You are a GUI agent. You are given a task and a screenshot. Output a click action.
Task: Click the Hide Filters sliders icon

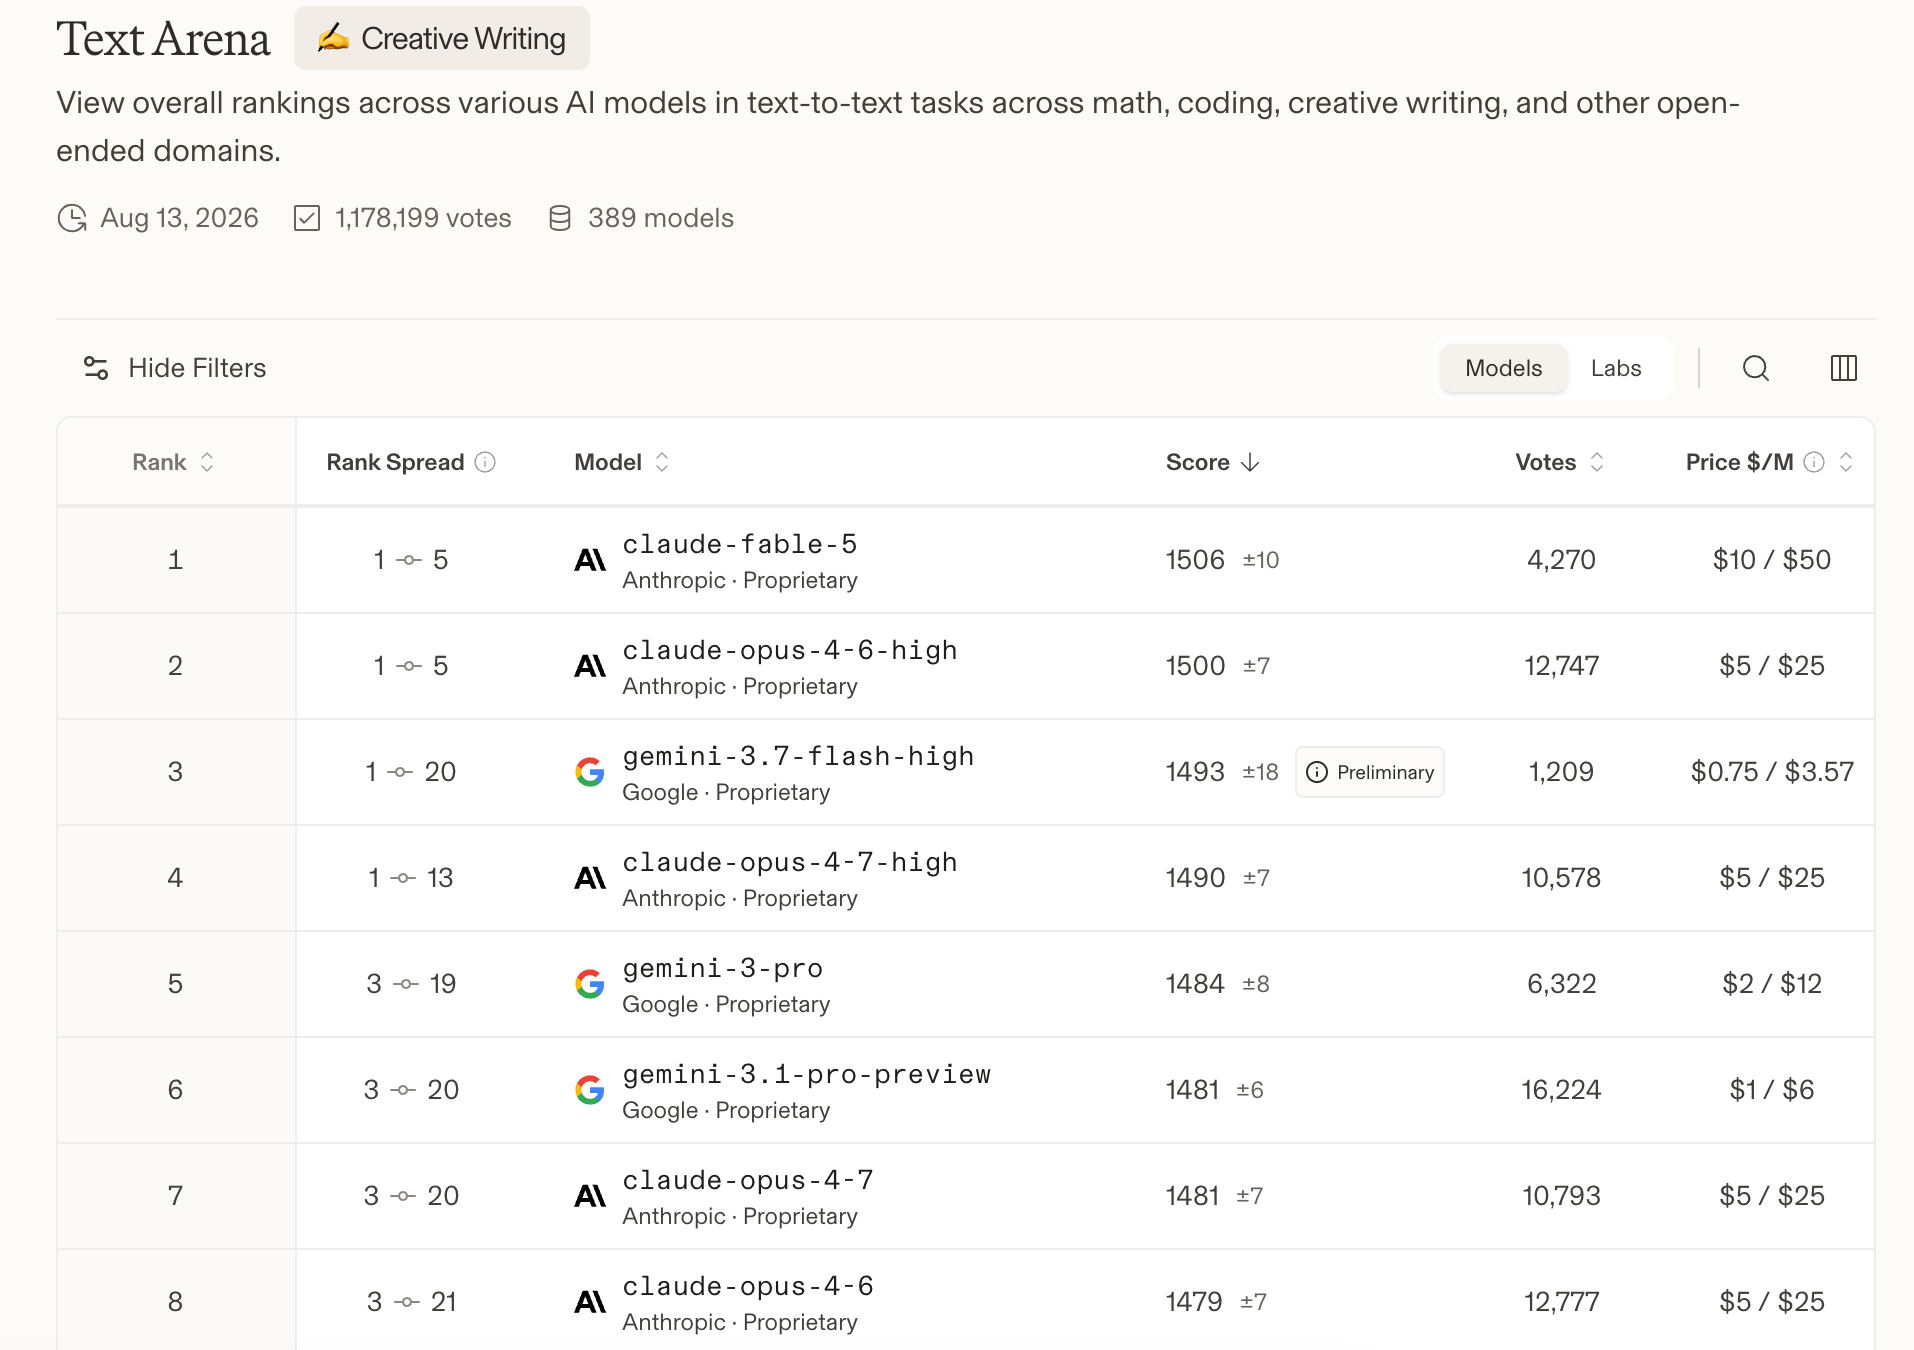coord(96,368)
